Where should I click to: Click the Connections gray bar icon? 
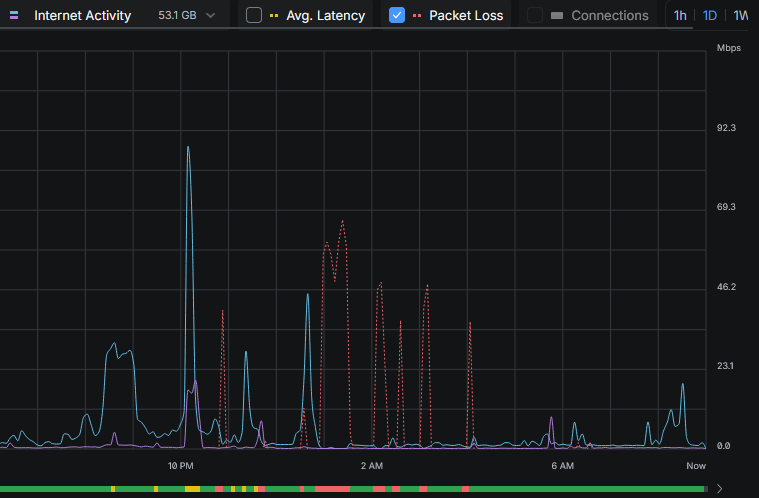(x=557, y=15)
